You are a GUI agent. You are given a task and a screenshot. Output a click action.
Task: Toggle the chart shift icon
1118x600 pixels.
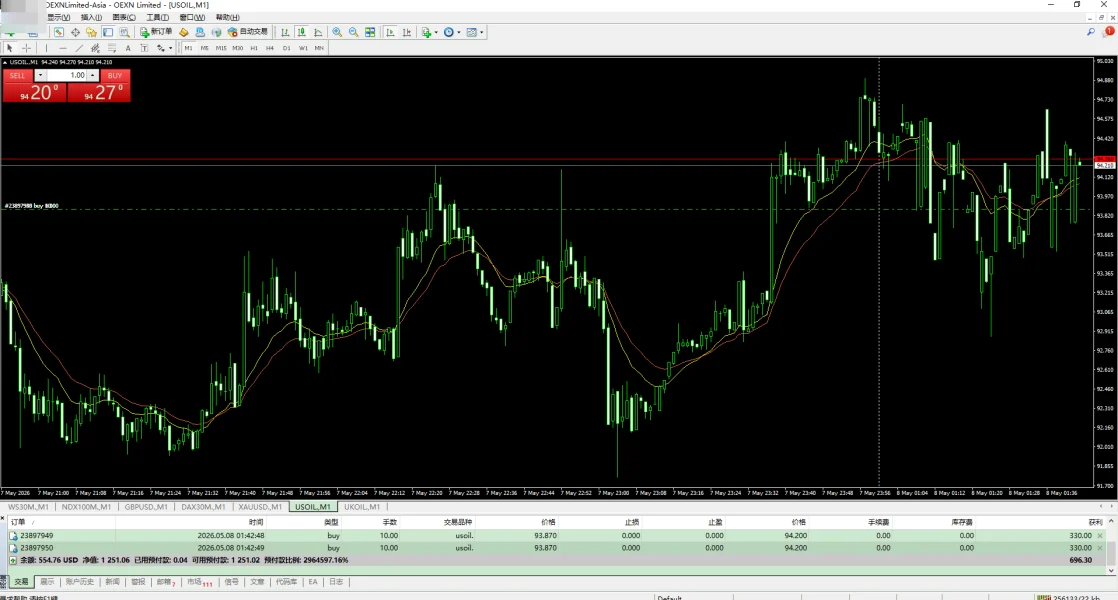point(406,32)
